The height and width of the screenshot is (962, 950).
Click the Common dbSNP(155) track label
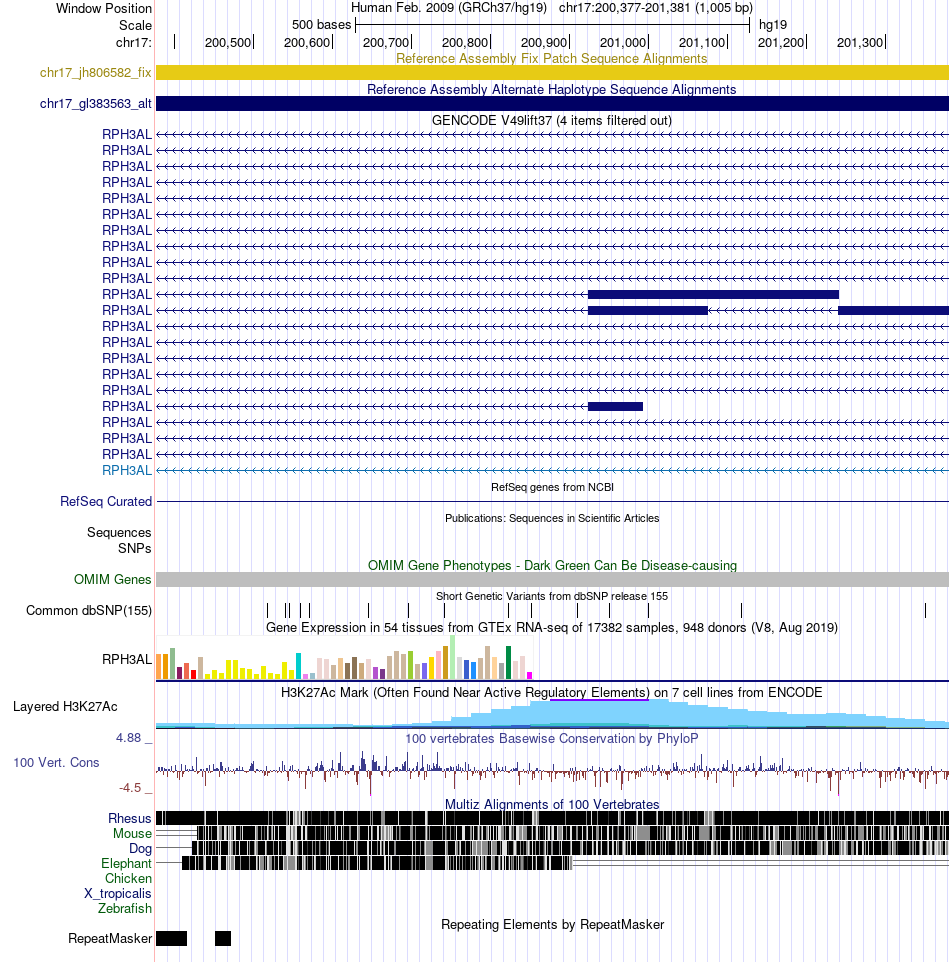[88, 610]
